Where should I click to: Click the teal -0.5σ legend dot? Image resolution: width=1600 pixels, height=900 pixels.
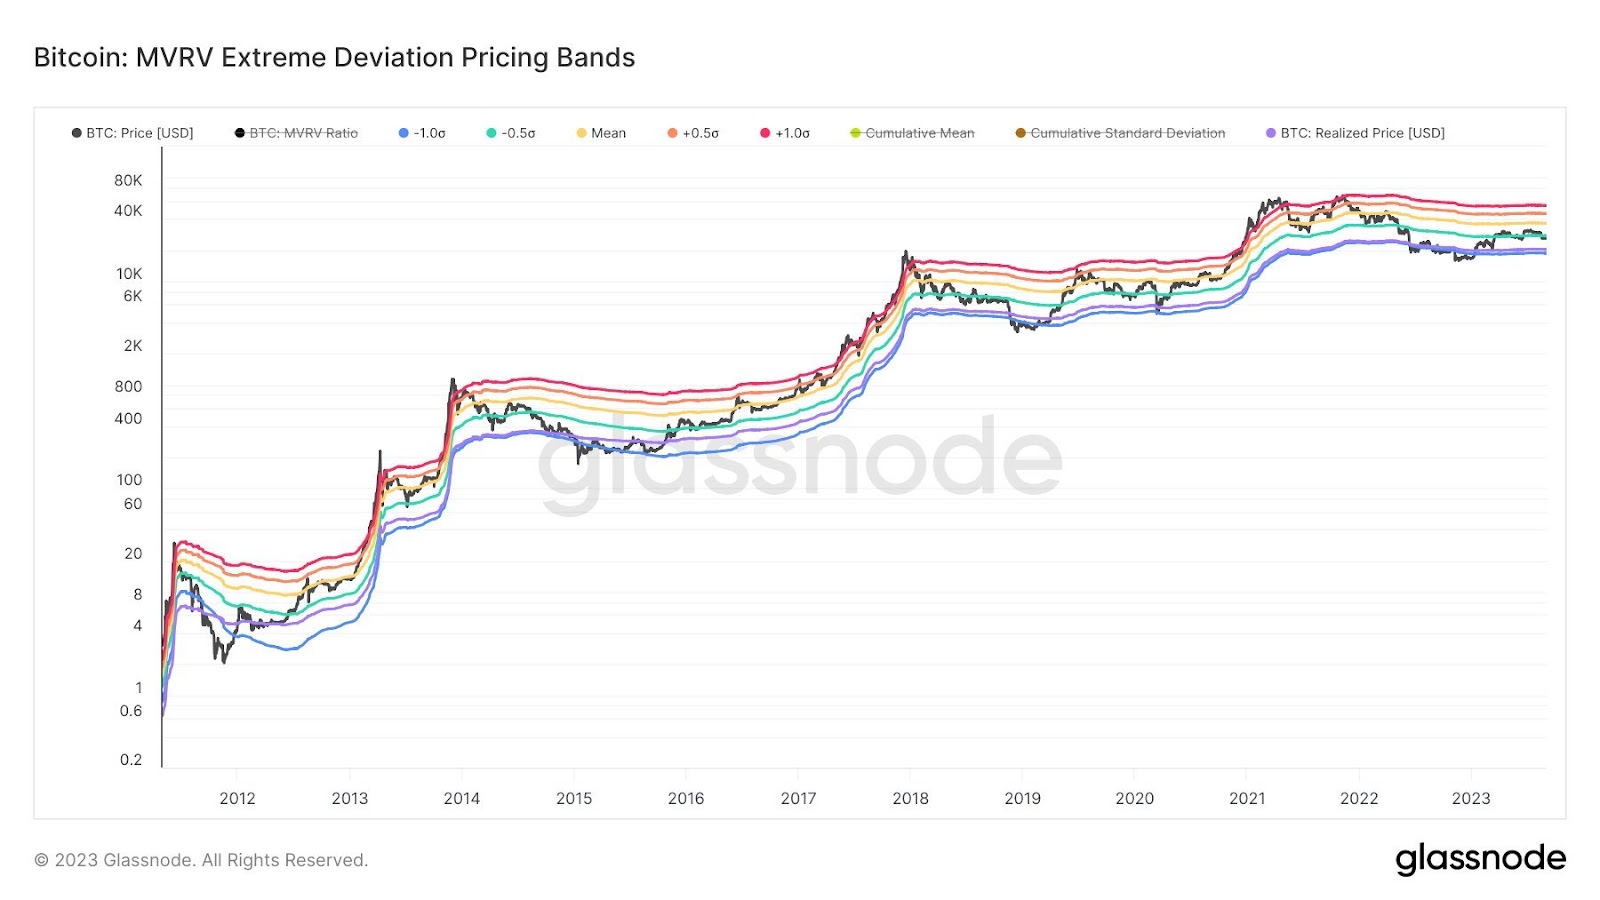(491, 133)
